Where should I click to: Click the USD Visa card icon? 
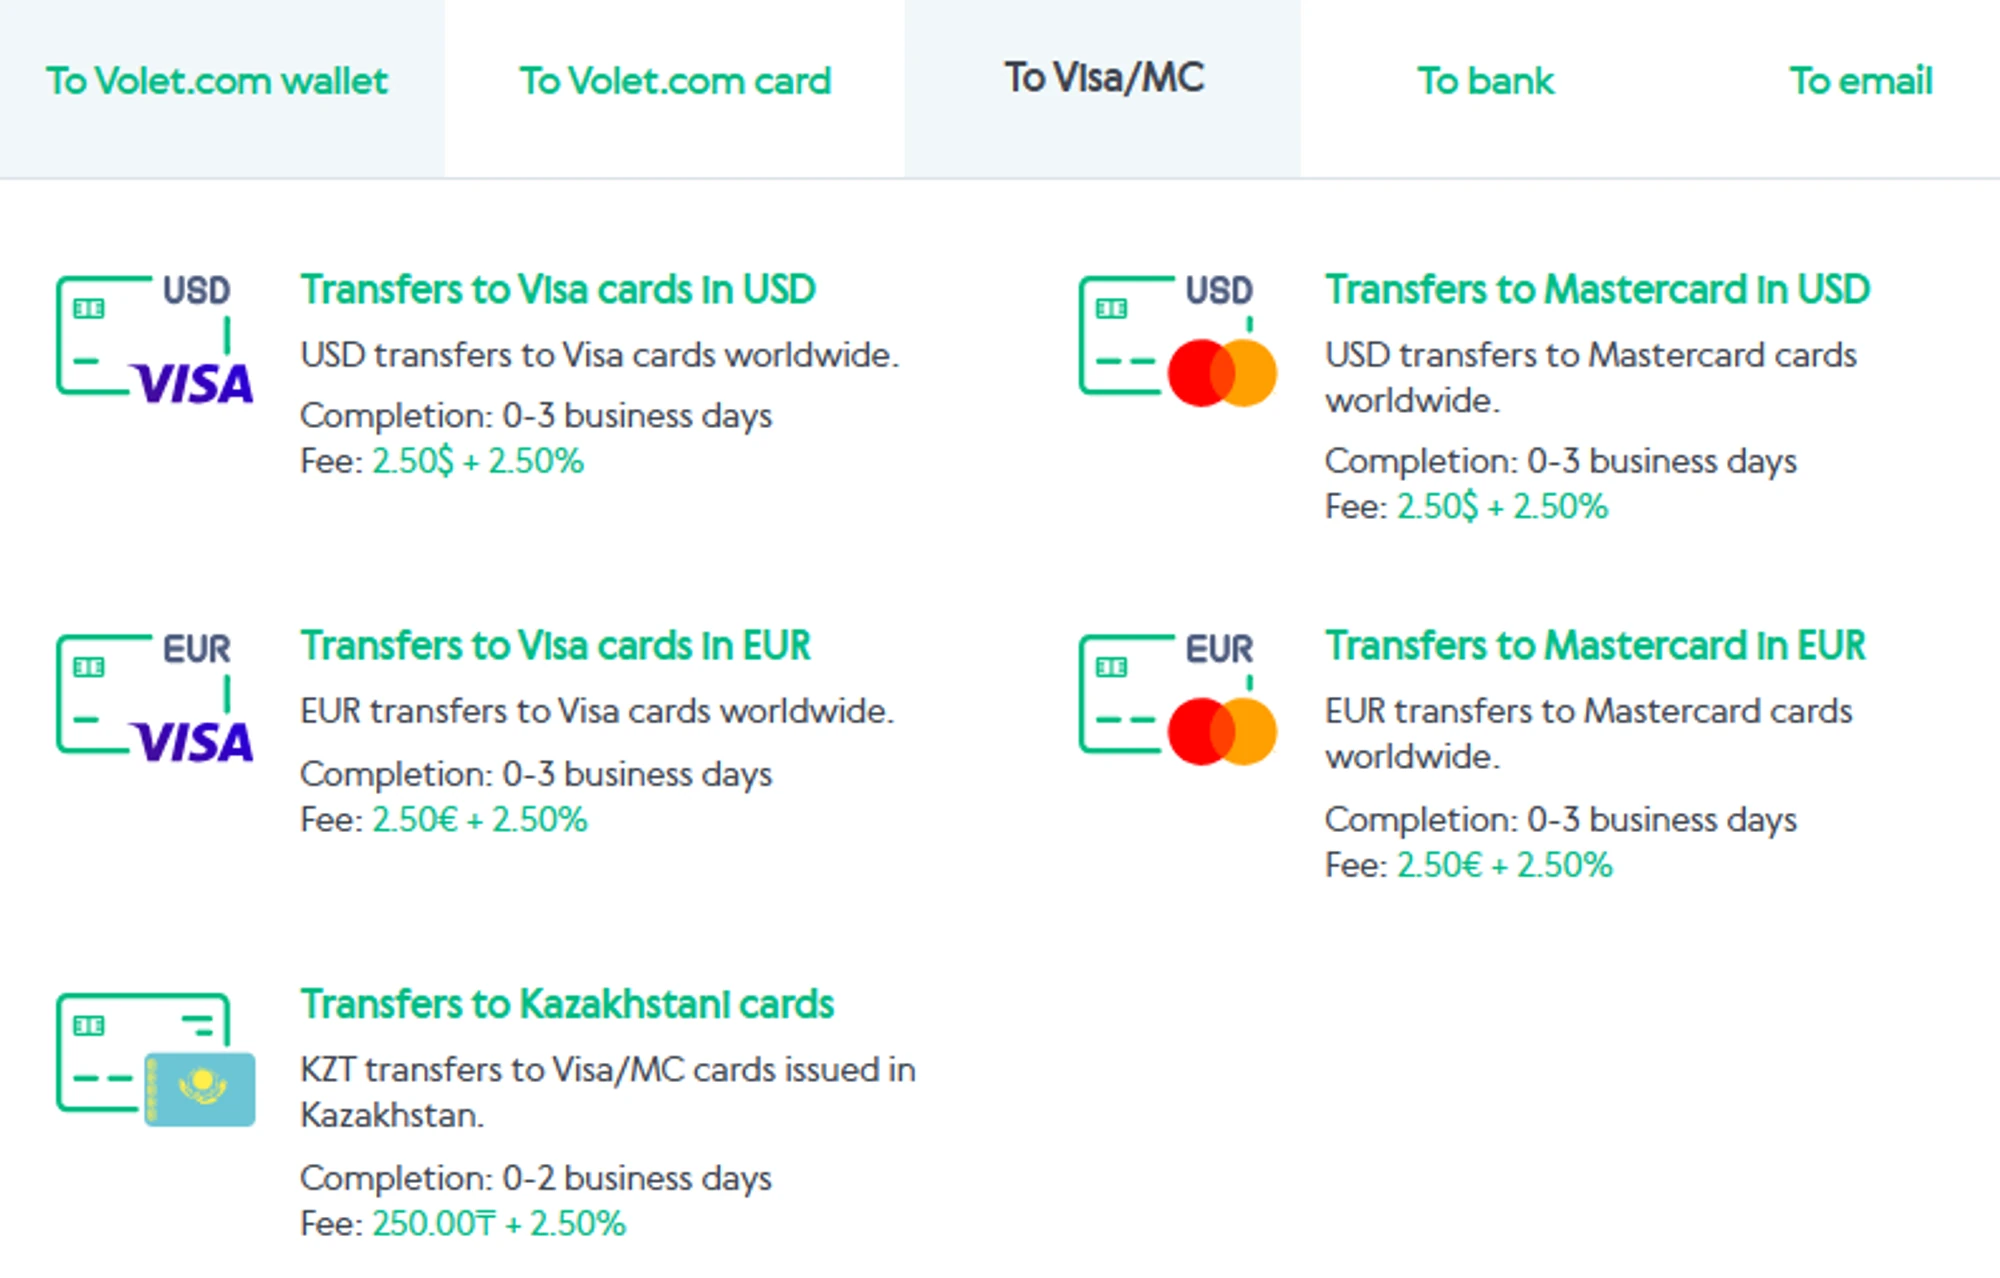155,339
